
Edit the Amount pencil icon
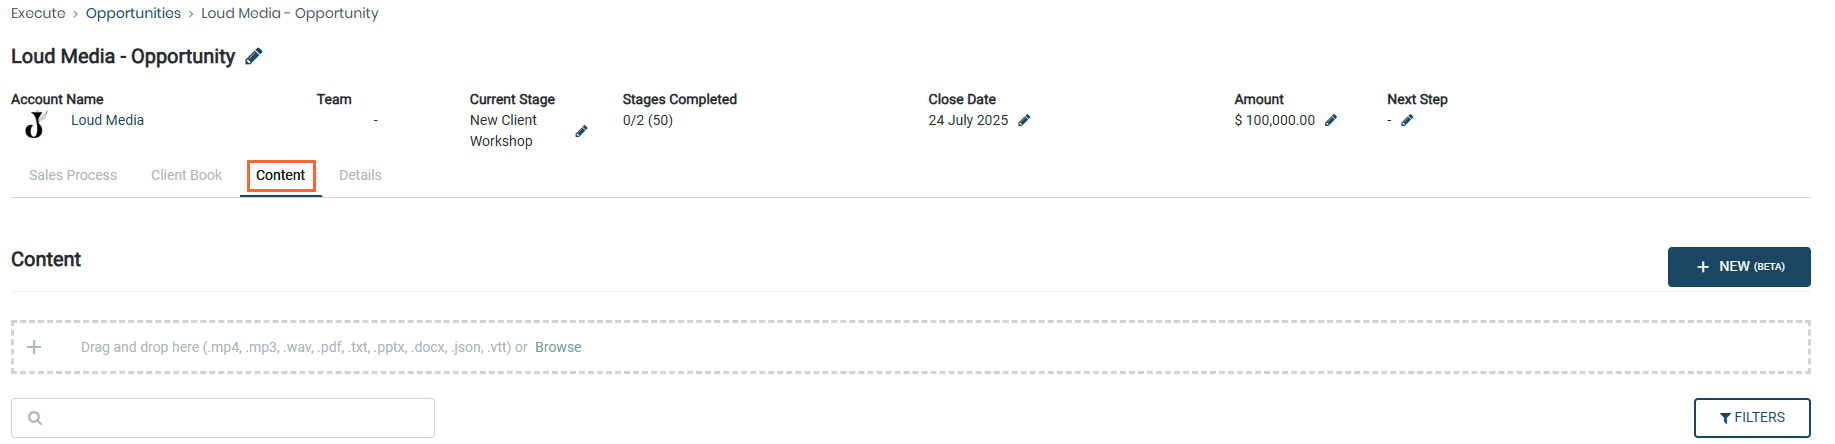click(x=1331, y=120)
